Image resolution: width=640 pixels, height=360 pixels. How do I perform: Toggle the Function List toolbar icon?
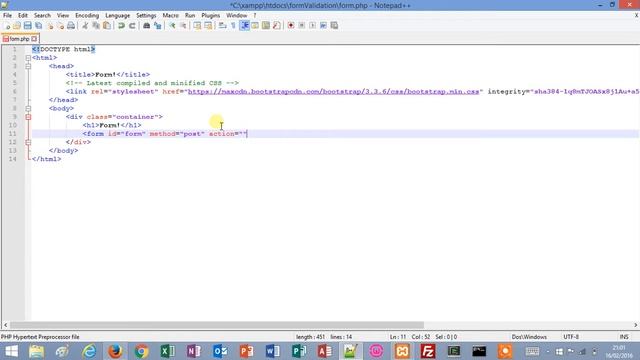(277, 26)
